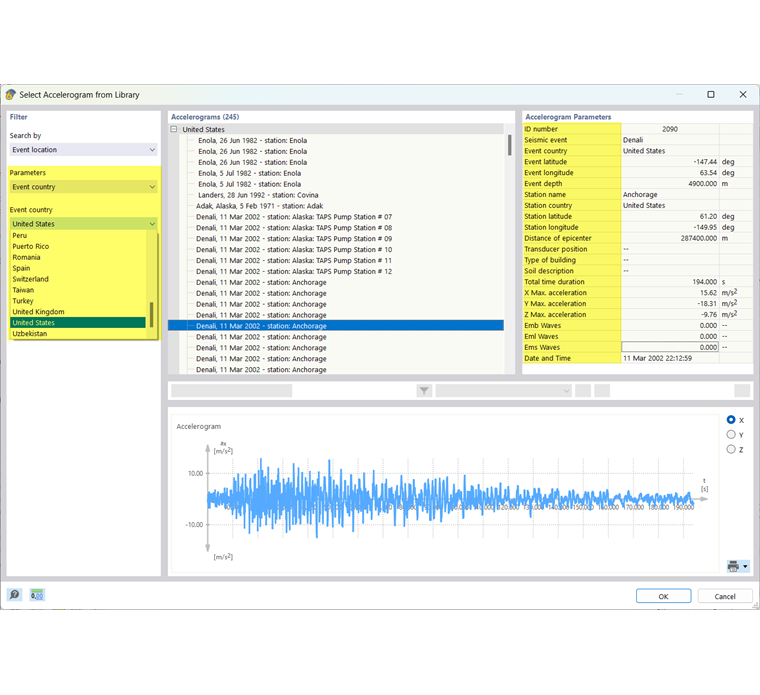Viewport: 760px width, 695px height.
Task: Open the print options arrow
Action: click(745, 566)
